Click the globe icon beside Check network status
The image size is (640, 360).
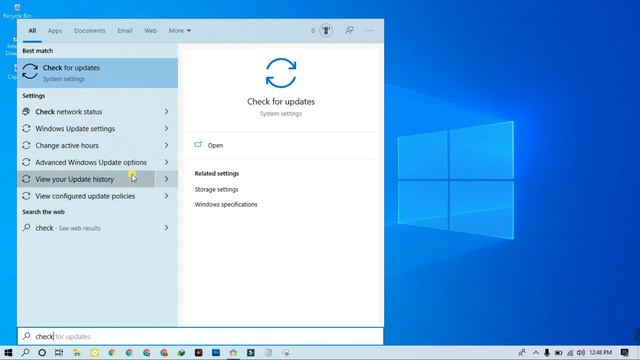tap(26, 111)
